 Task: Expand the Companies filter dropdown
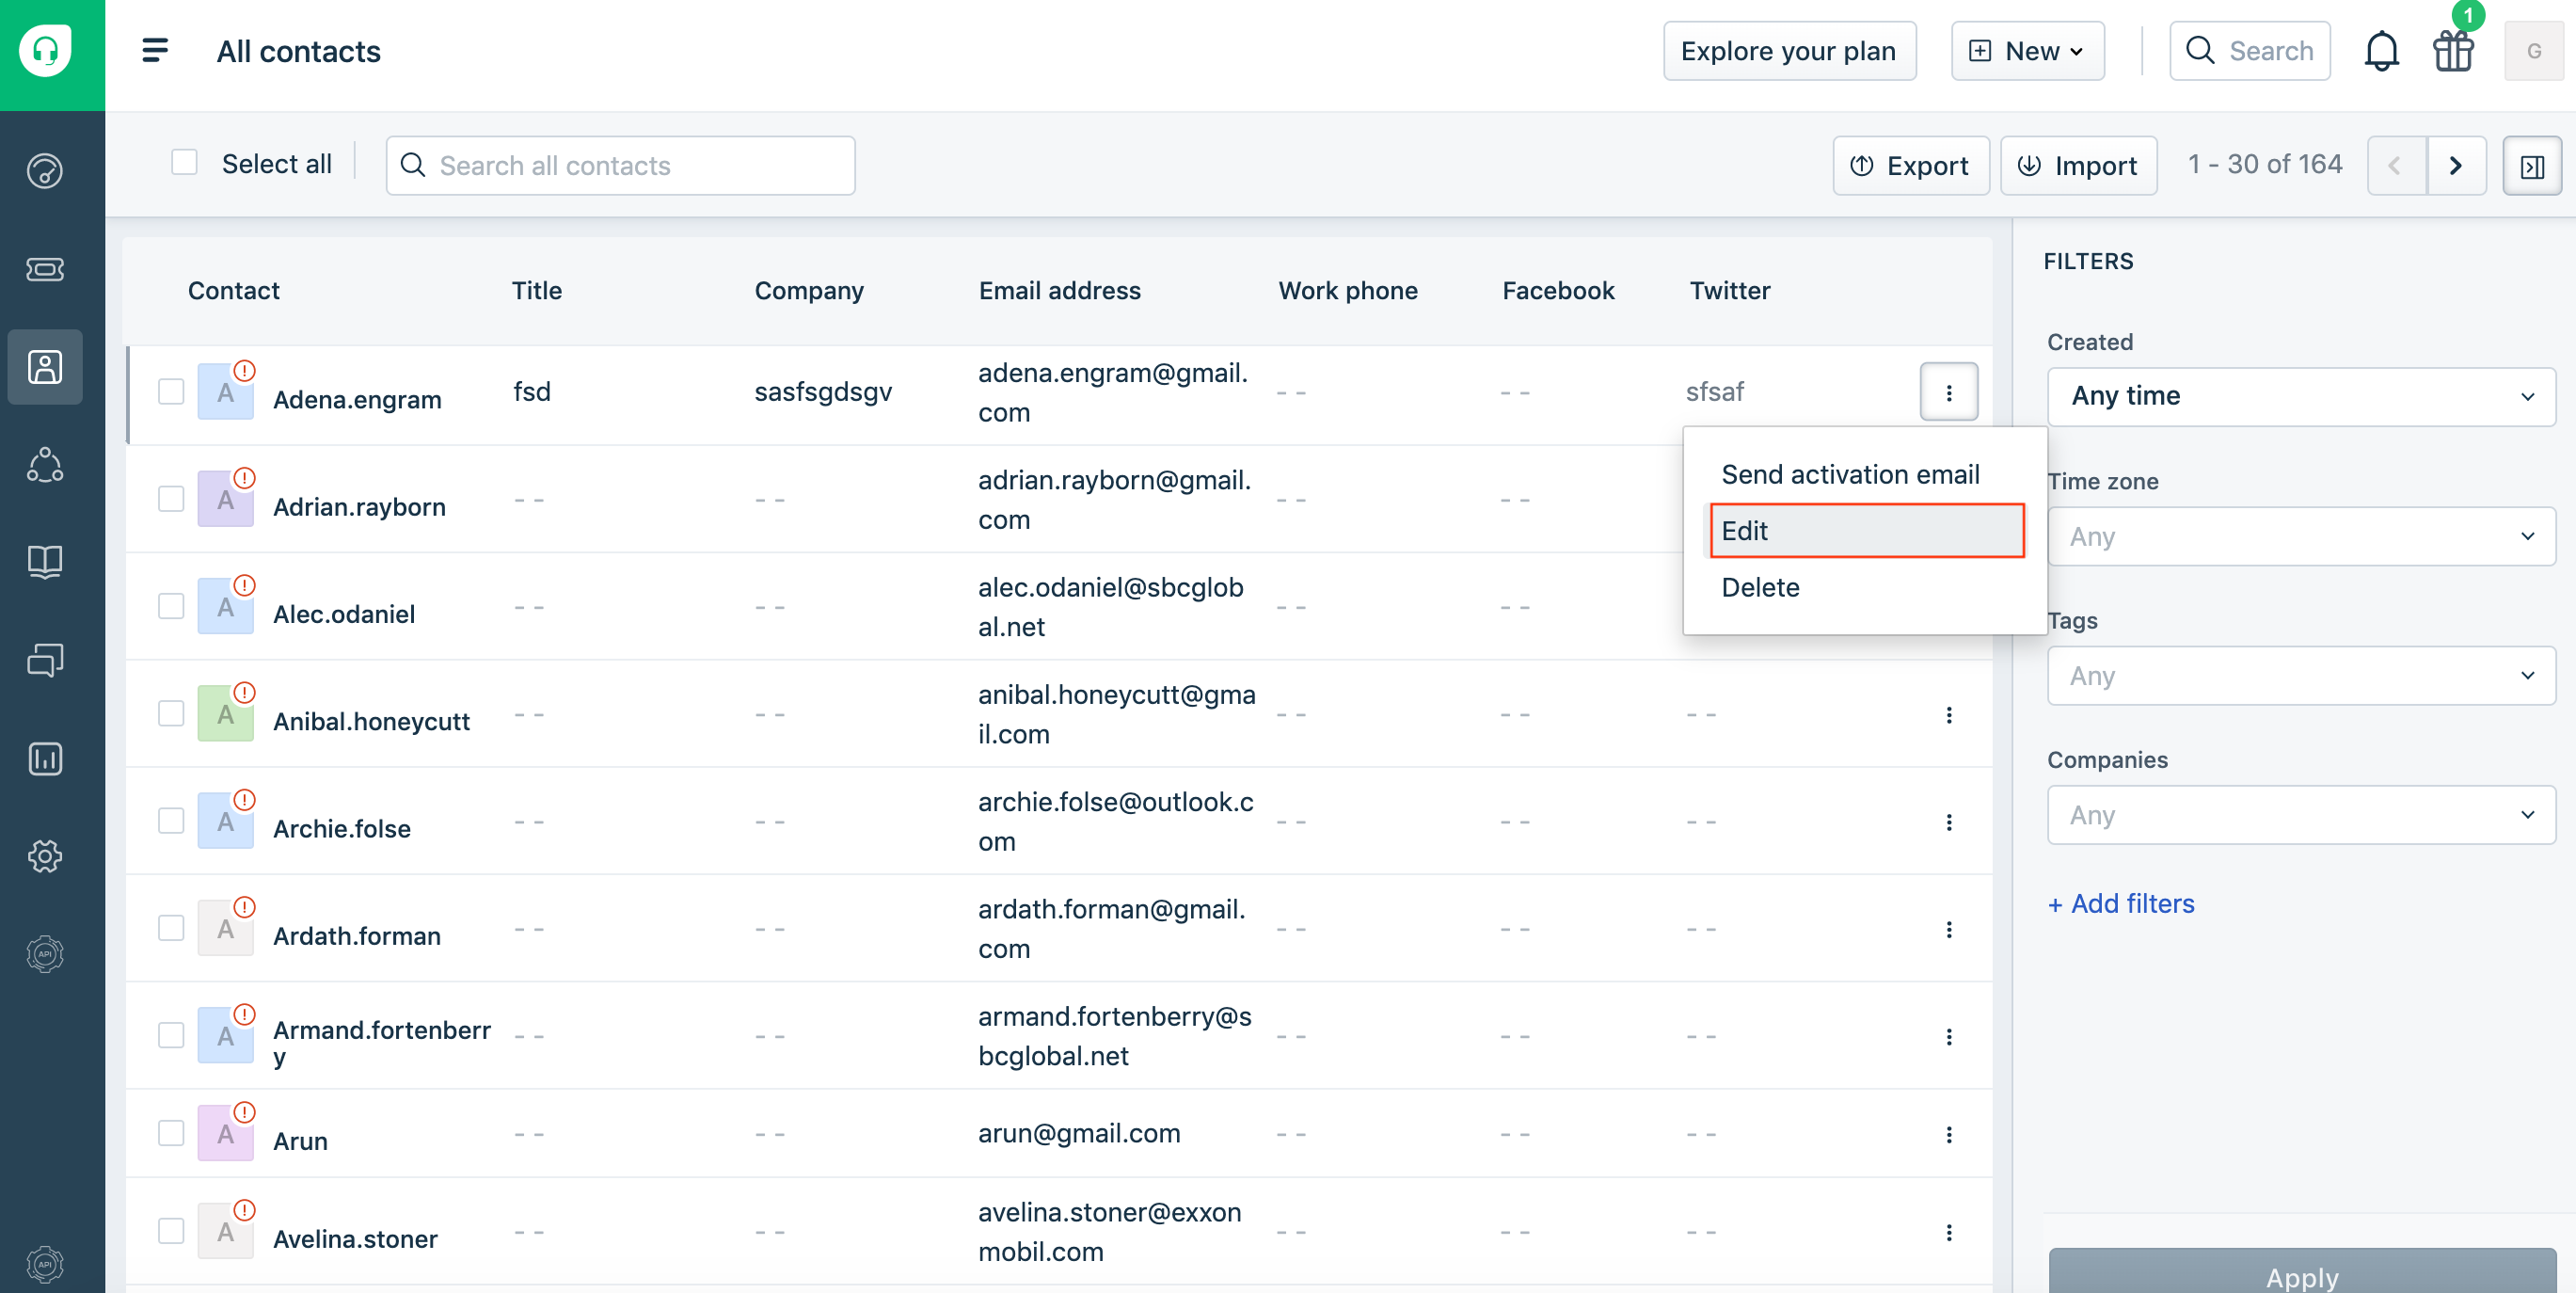pyautogui.click(x=2301, y=815)
